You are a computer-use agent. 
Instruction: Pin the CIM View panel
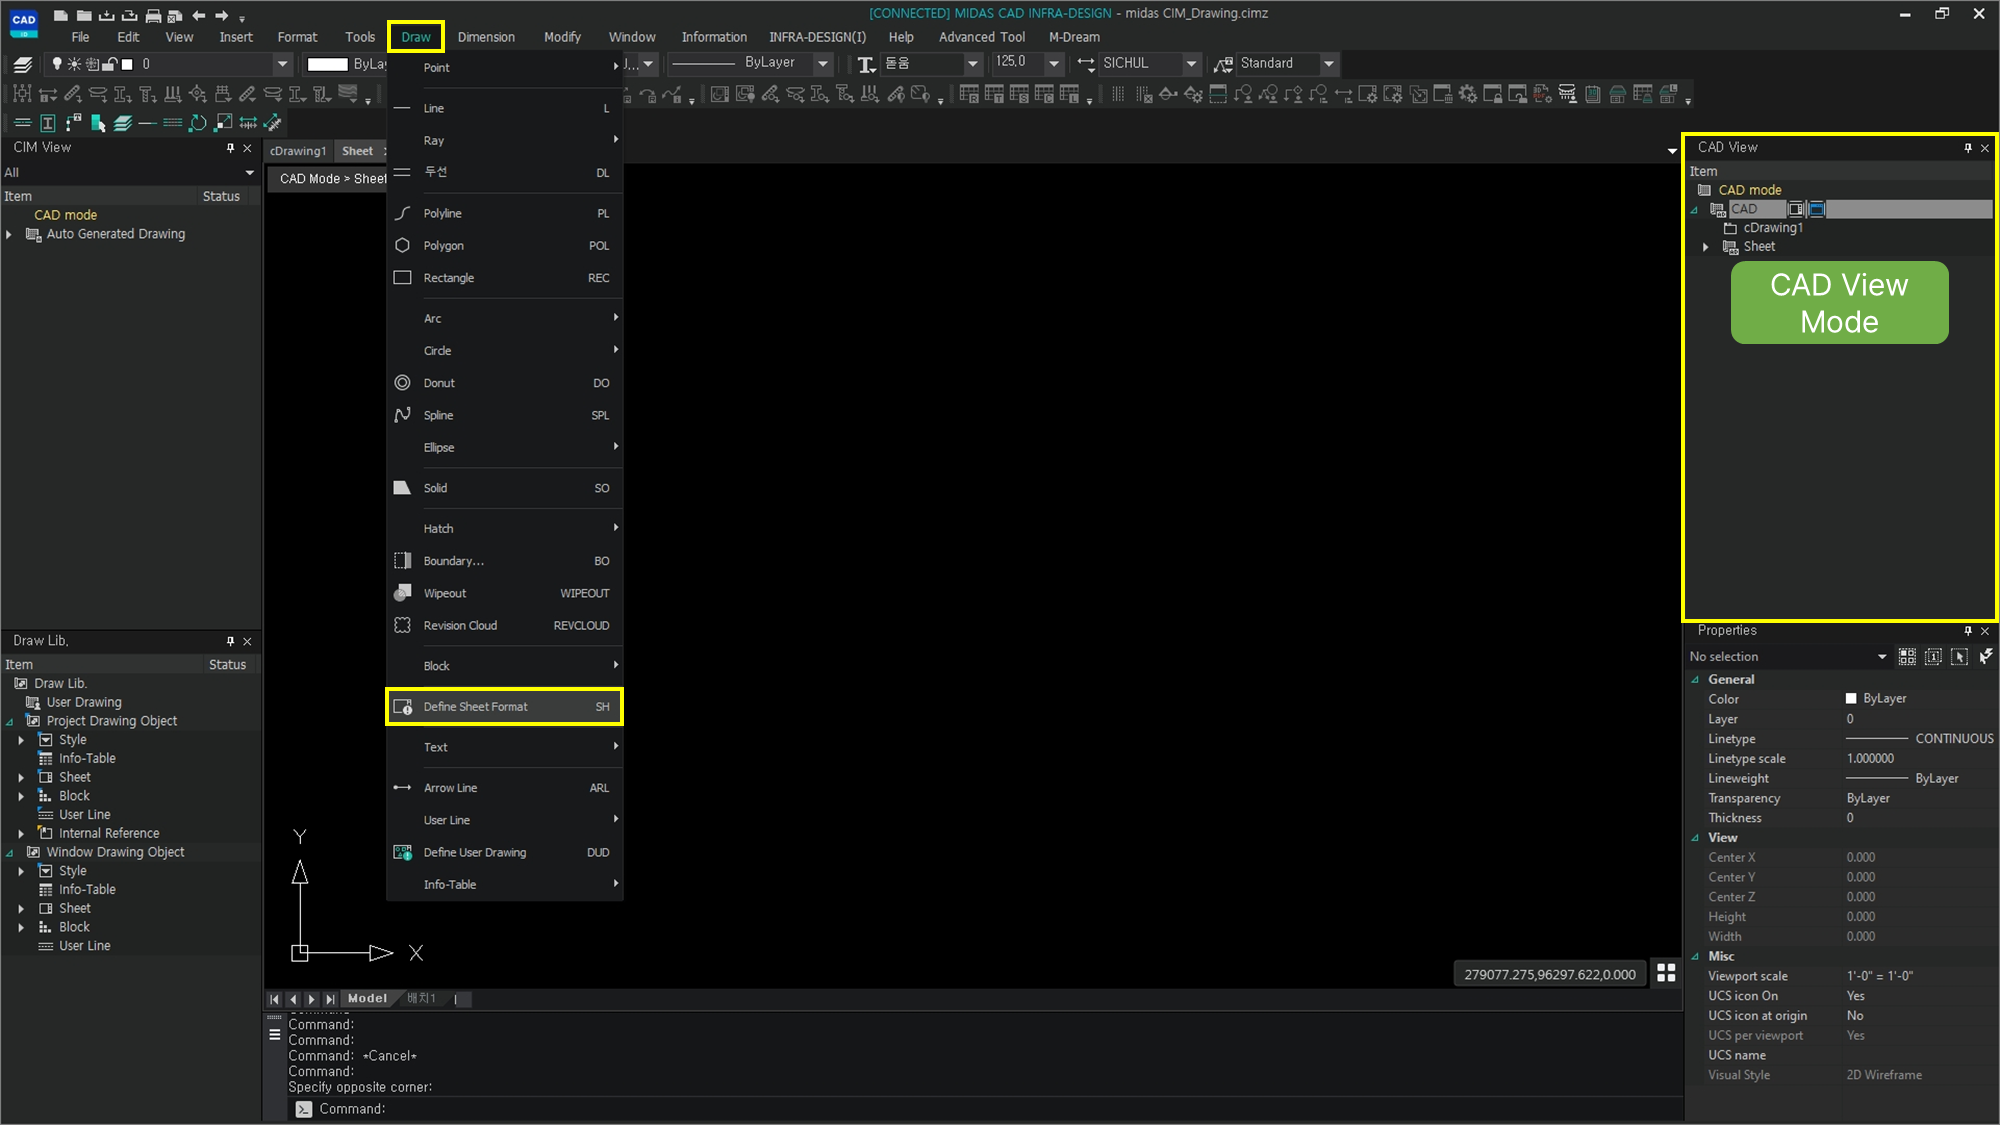[x=230, y=148]
